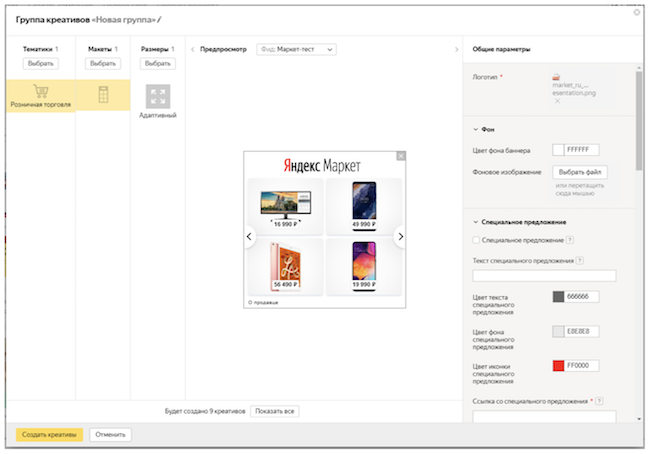Click Отменить button
Viewport: 650px width, 454px height.
click(110, 435)
